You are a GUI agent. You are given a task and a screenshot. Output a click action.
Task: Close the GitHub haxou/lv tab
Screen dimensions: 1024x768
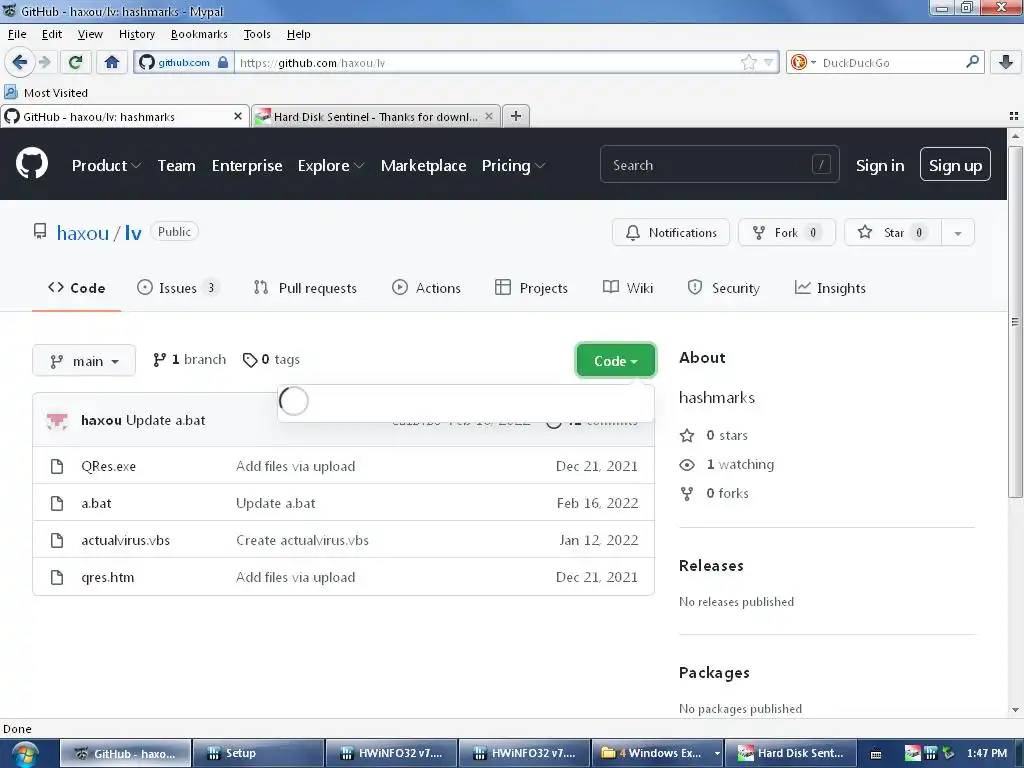coord(238,116)
